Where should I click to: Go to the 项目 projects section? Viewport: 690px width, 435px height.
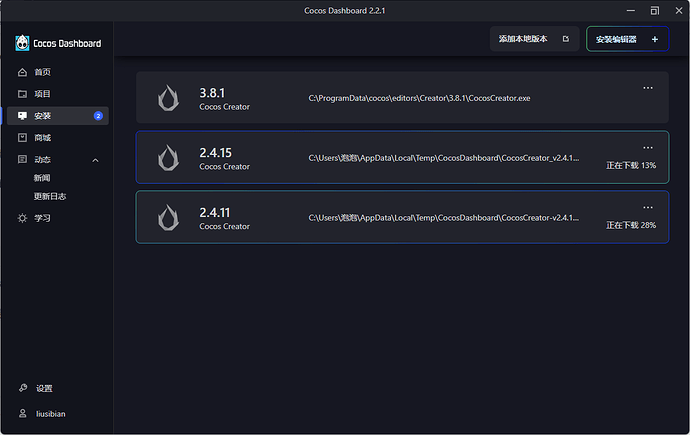coord(43,94)
